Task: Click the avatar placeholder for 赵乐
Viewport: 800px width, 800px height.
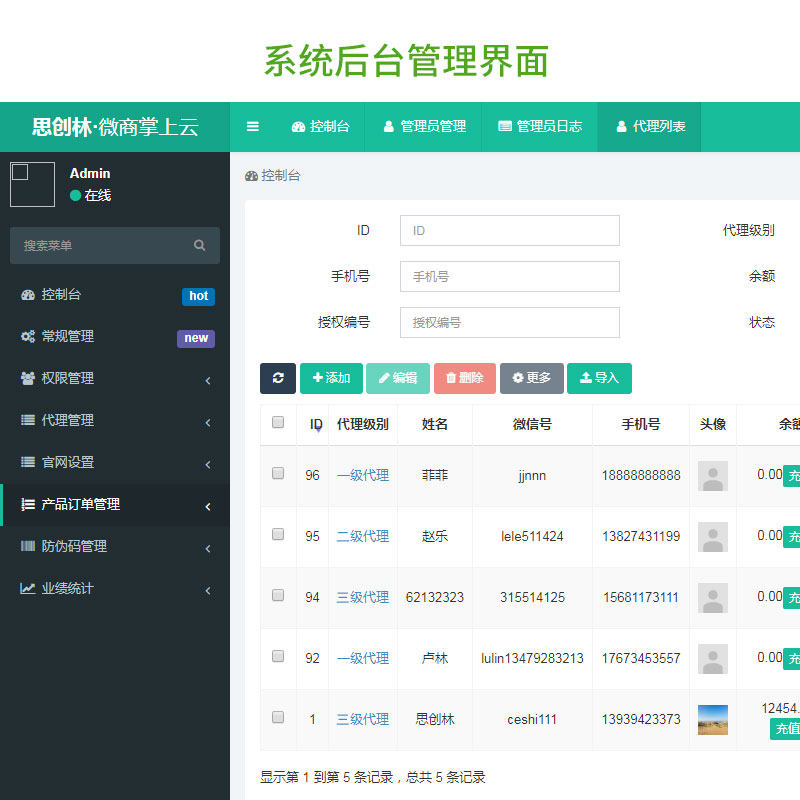Action: tap(713, 537)
